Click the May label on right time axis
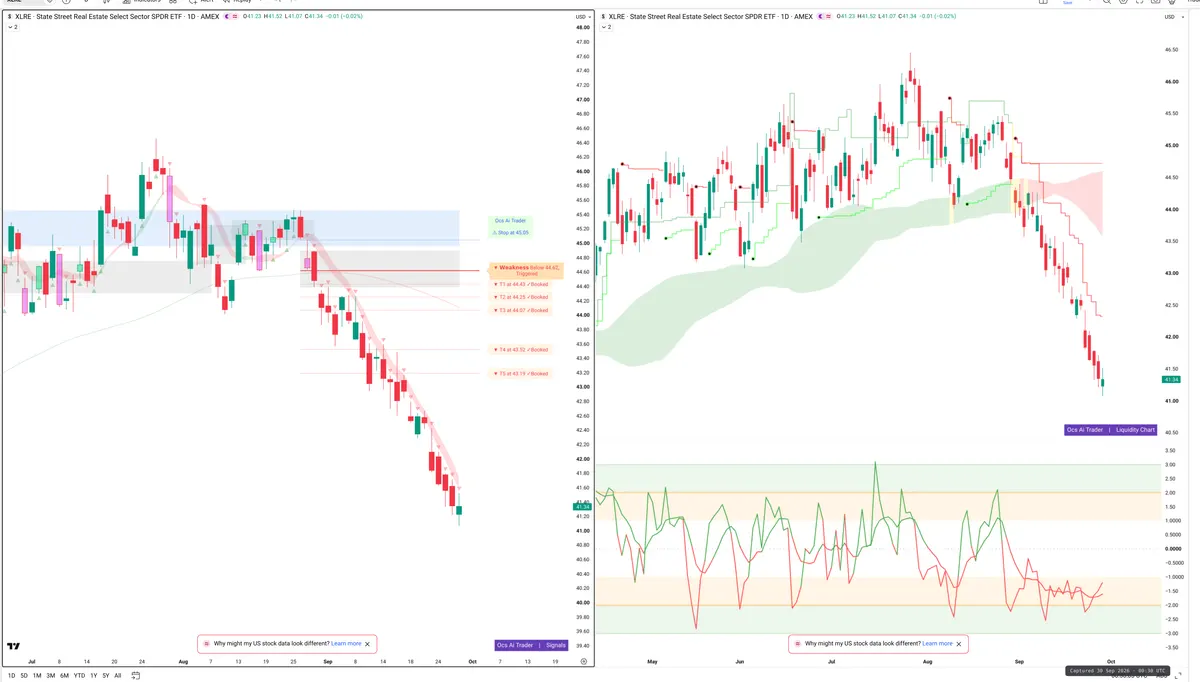Screen dimensions: 1200x682 click(x=653, y=661)
